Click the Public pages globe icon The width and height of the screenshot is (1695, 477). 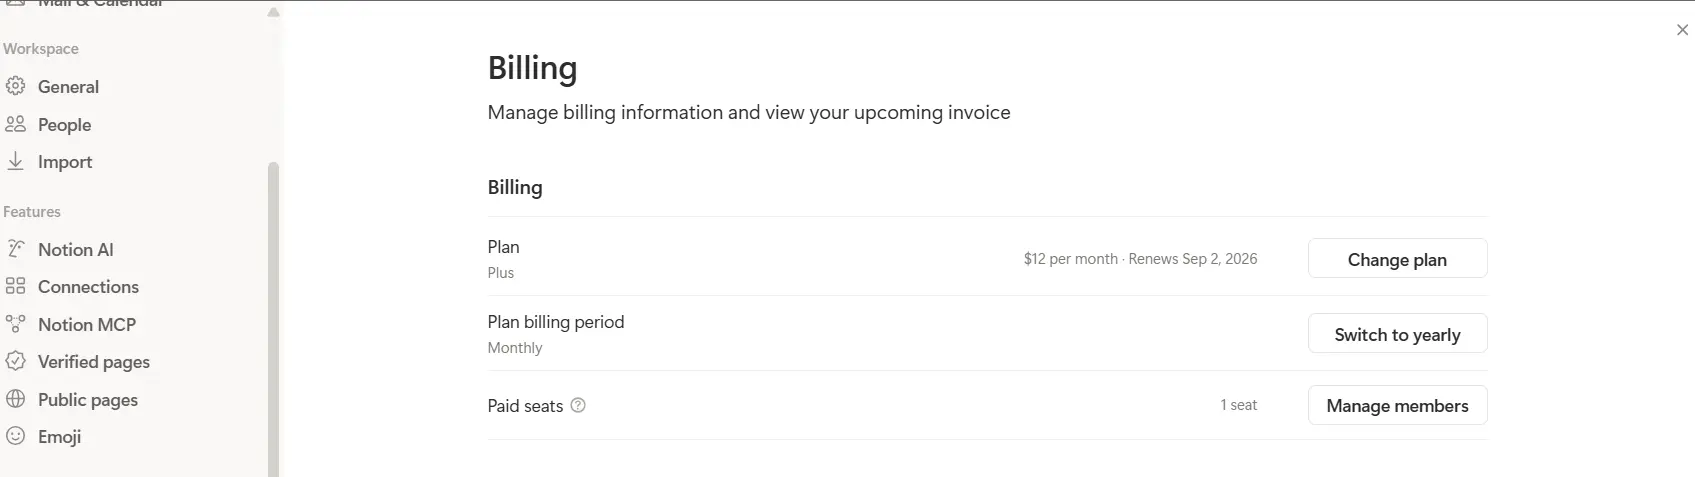(x=15, y=399)
